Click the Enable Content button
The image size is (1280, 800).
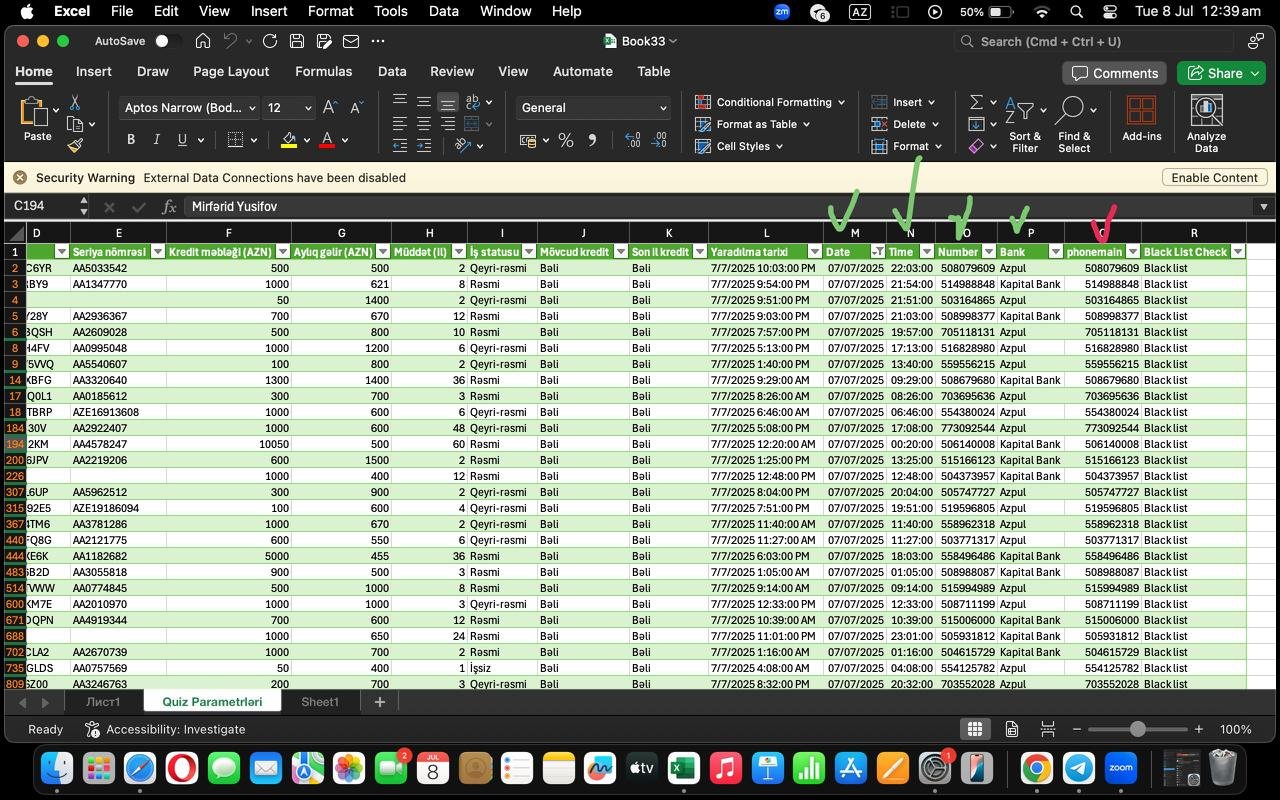pyautogui.click(x=1214, y=177)
